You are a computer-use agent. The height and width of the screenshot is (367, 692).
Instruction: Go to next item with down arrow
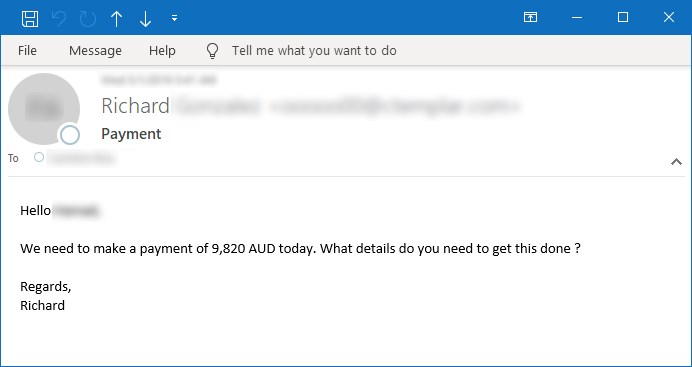pyautogui.click(x=145, y=19)
